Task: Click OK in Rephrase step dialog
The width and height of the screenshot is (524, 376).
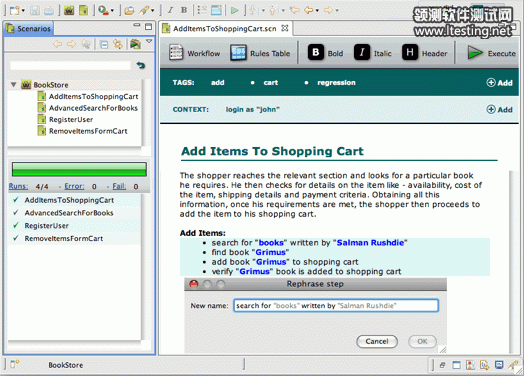Action: [x=422, y=341]
